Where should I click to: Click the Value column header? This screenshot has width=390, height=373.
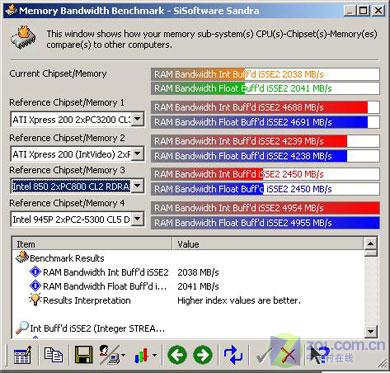267,244
